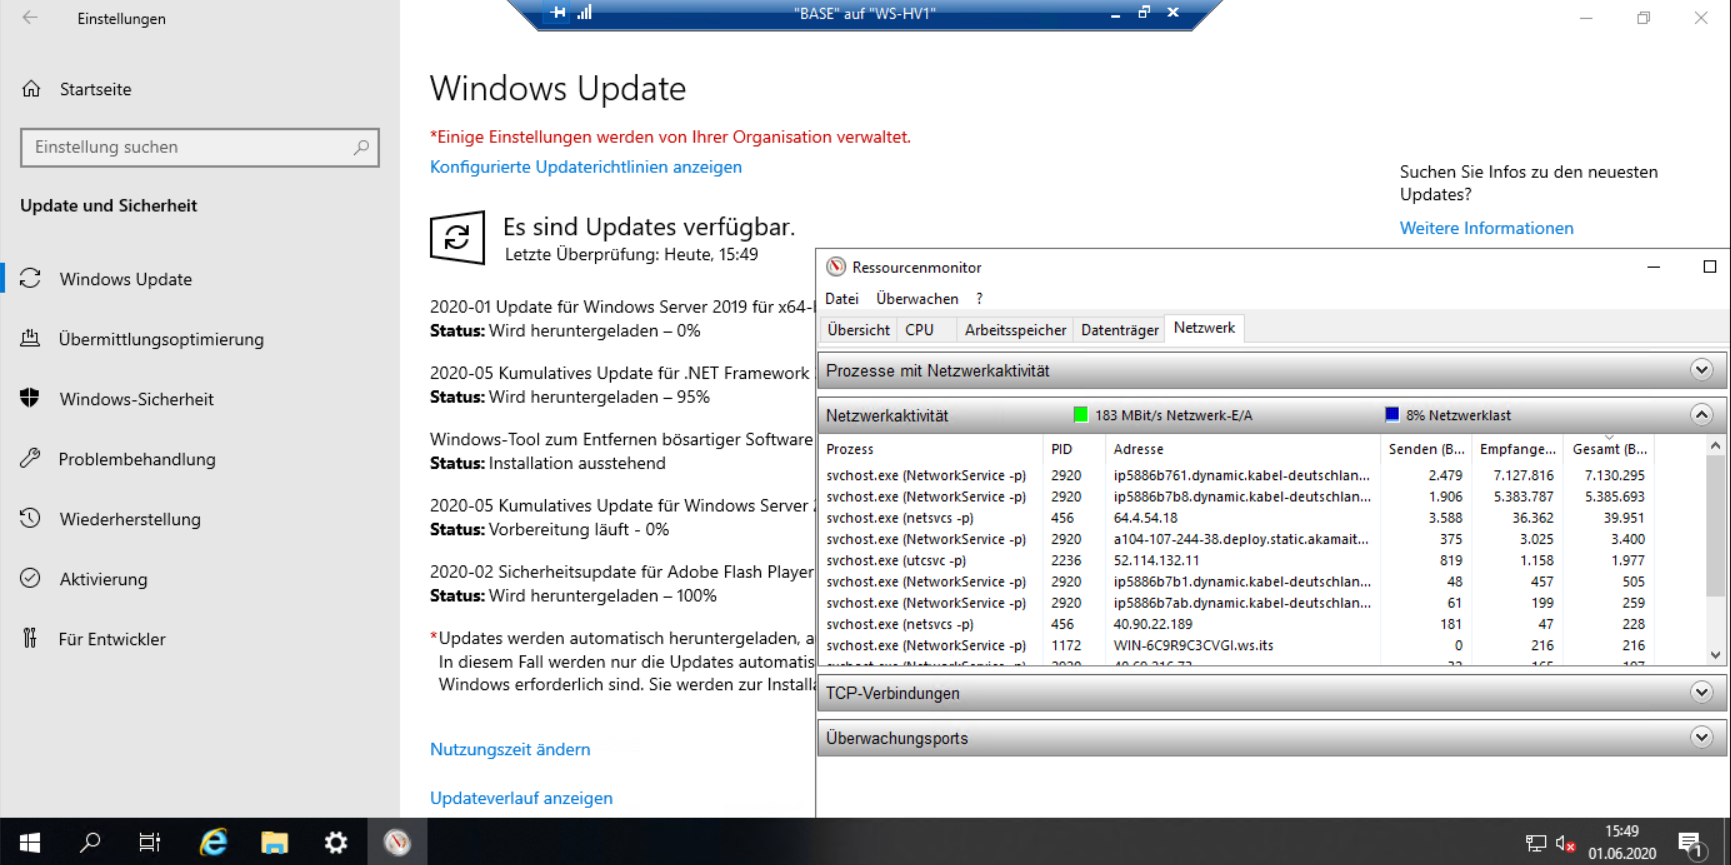Switch to the Datenträger tab
Viewport: 1731px width, 865px height.
1119,329
